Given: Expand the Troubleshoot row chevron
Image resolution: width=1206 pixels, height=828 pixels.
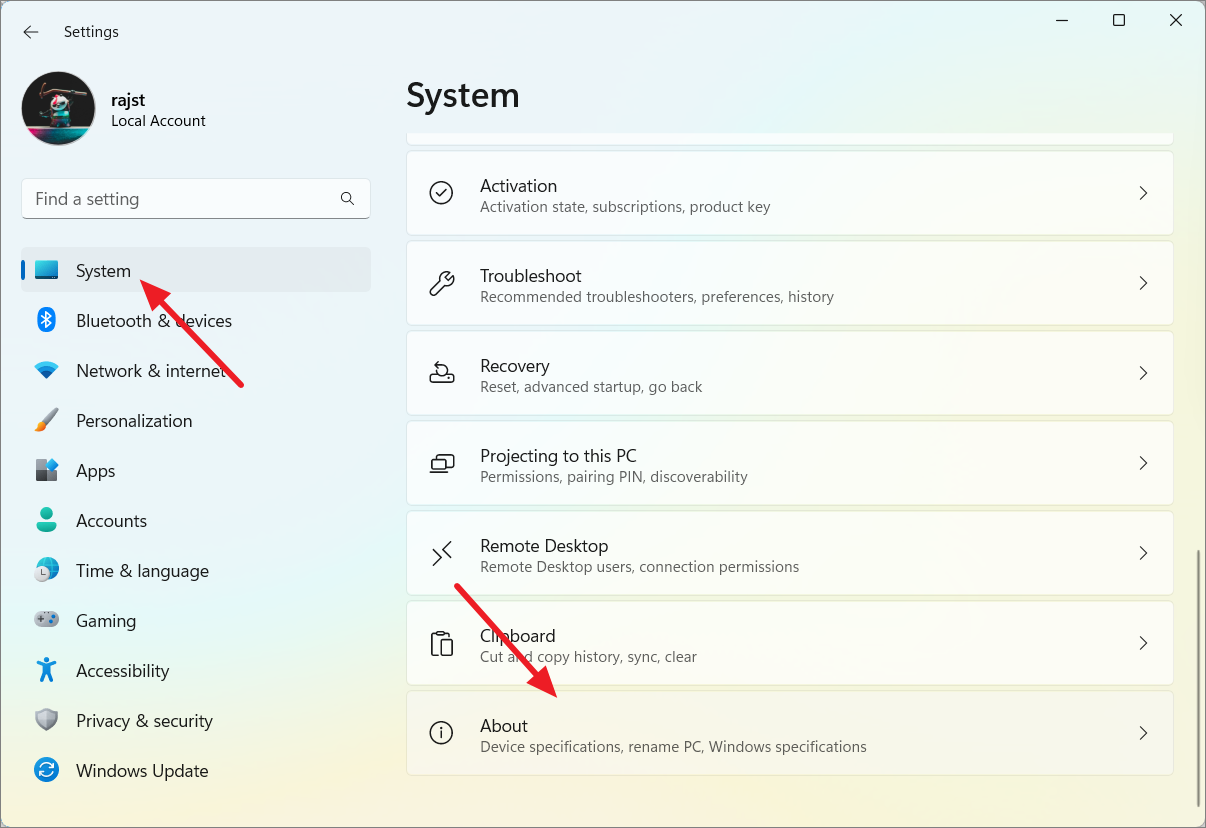Looking at the screenshot, I should pos(1143,283).
